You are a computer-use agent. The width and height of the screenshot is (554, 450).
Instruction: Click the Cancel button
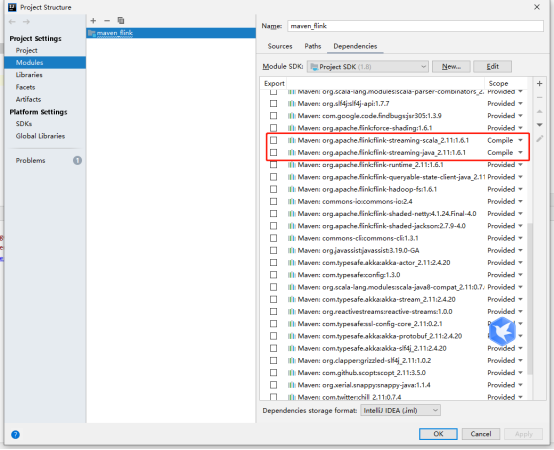tap(481, 434)
